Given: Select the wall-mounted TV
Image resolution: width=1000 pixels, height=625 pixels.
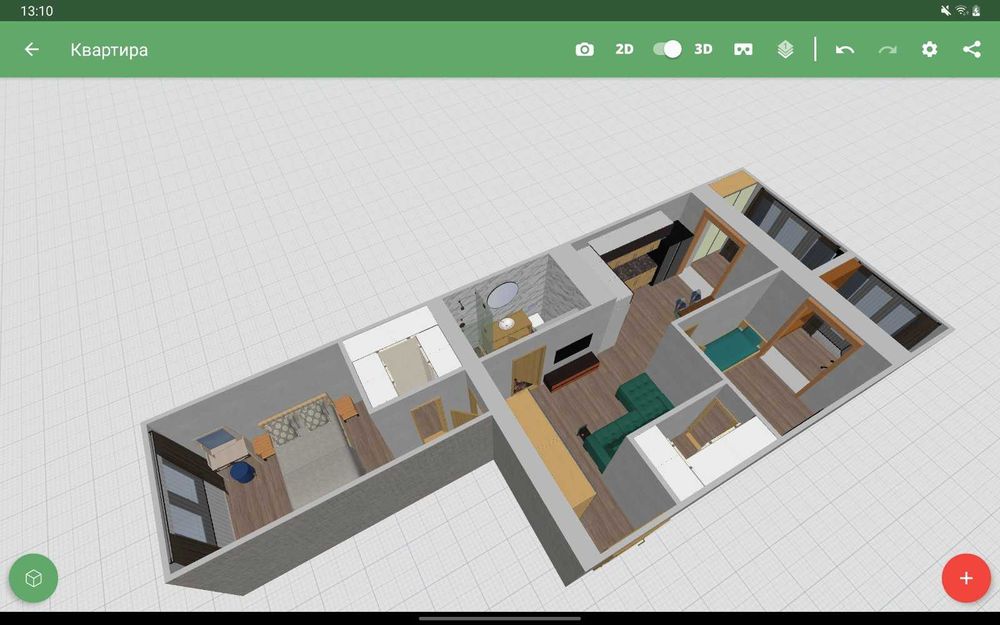Looking at the screenshot, I should tap(573, 348).
